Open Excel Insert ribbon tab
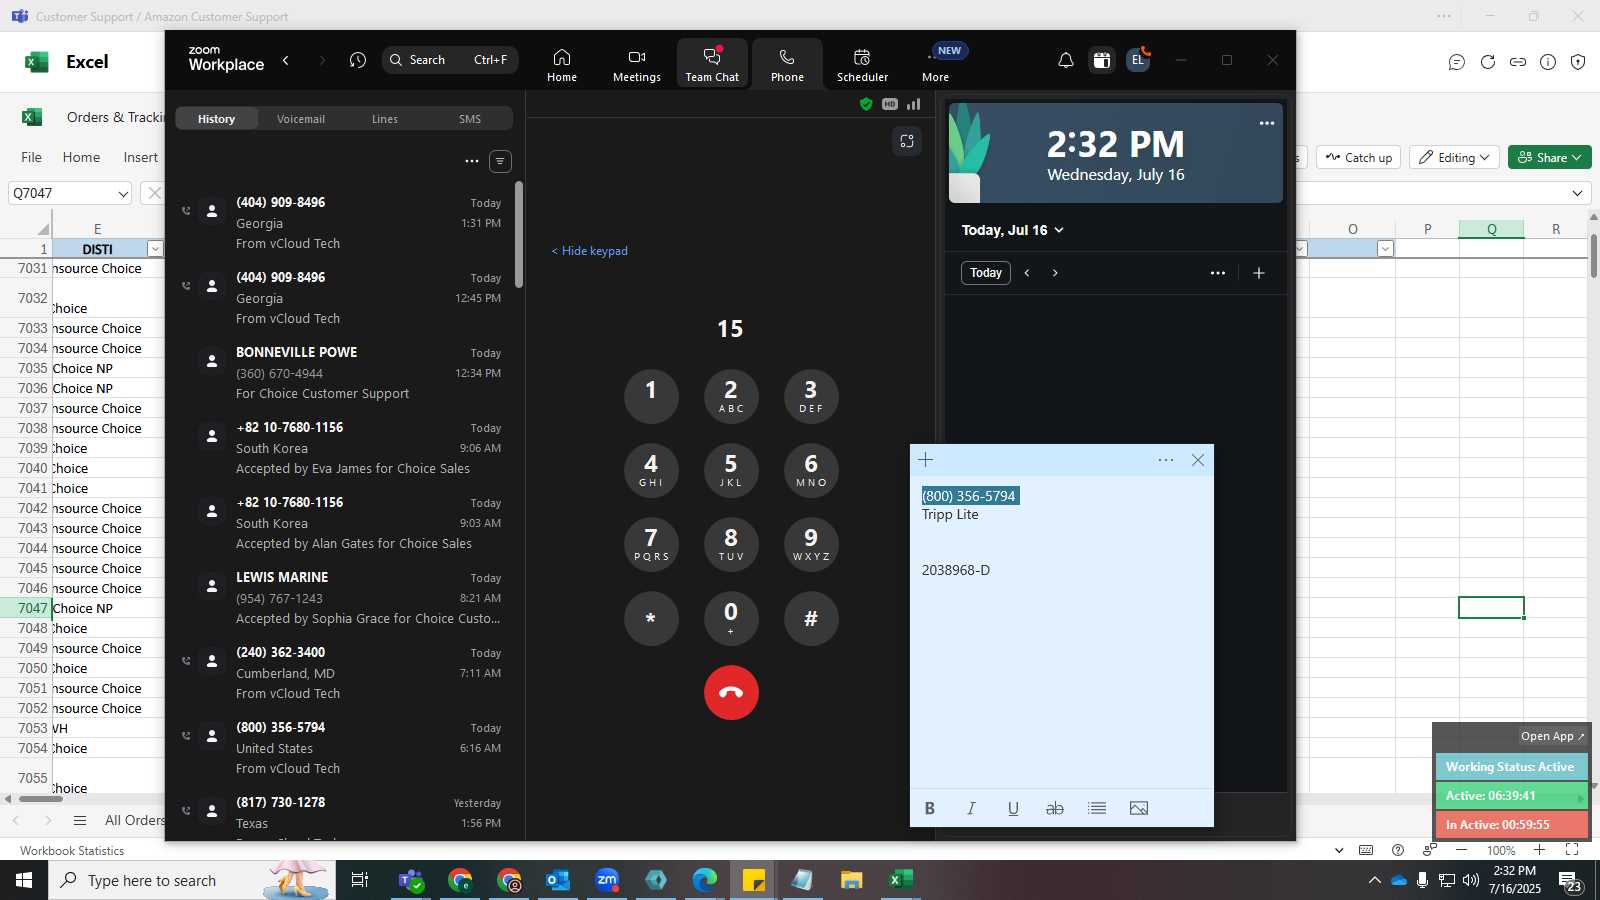Image resolution: width=1600 pixels, height=900 pixels. click(x=141, y=157)
